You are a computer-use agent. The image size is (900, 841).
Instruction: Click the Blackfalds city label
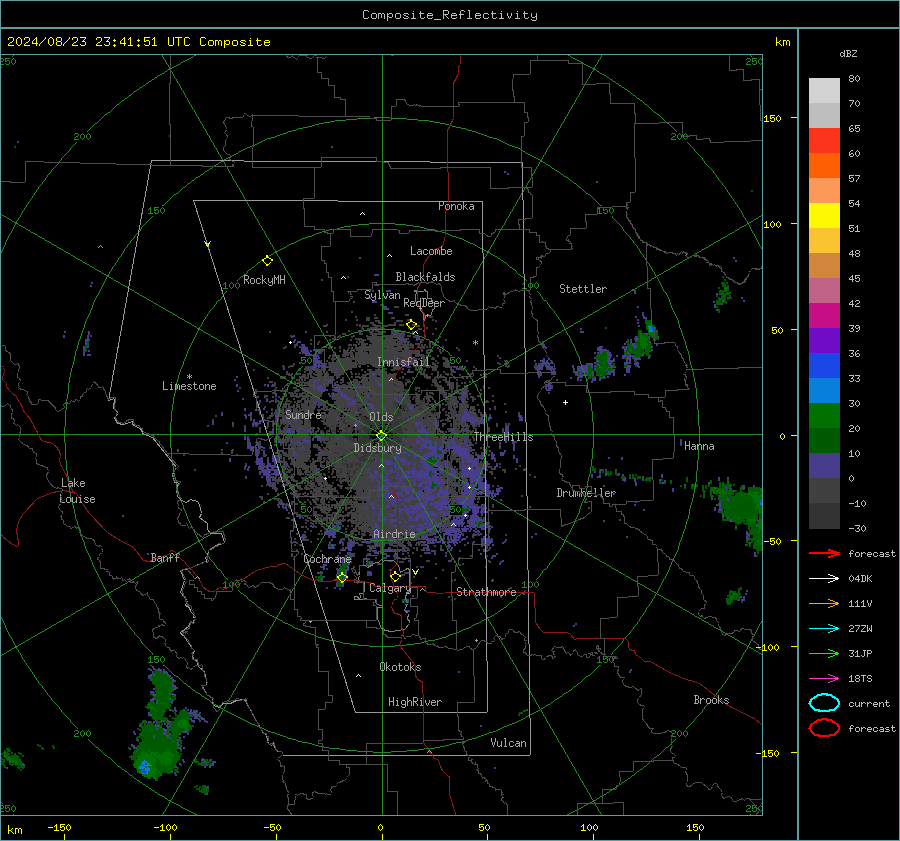(x=425, y=277)
